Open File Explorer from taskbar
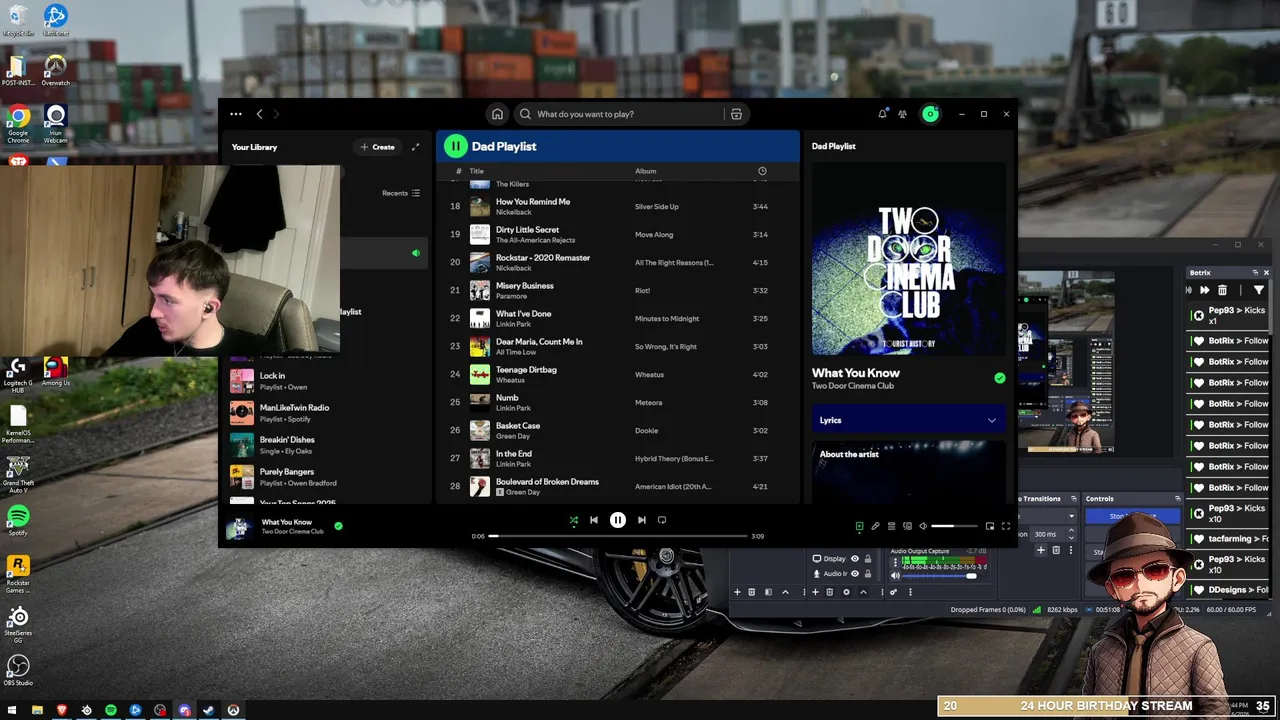Screen dimensions: 1280x720 tap(37, 710)
